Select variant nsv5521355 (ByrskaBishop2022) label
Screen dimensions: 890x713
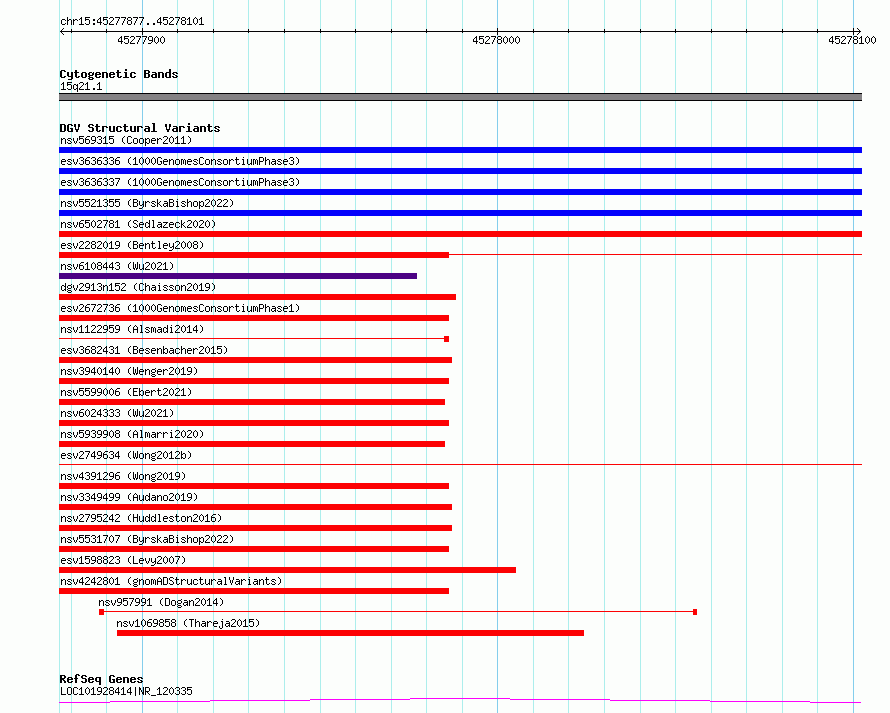coord(147,203)
